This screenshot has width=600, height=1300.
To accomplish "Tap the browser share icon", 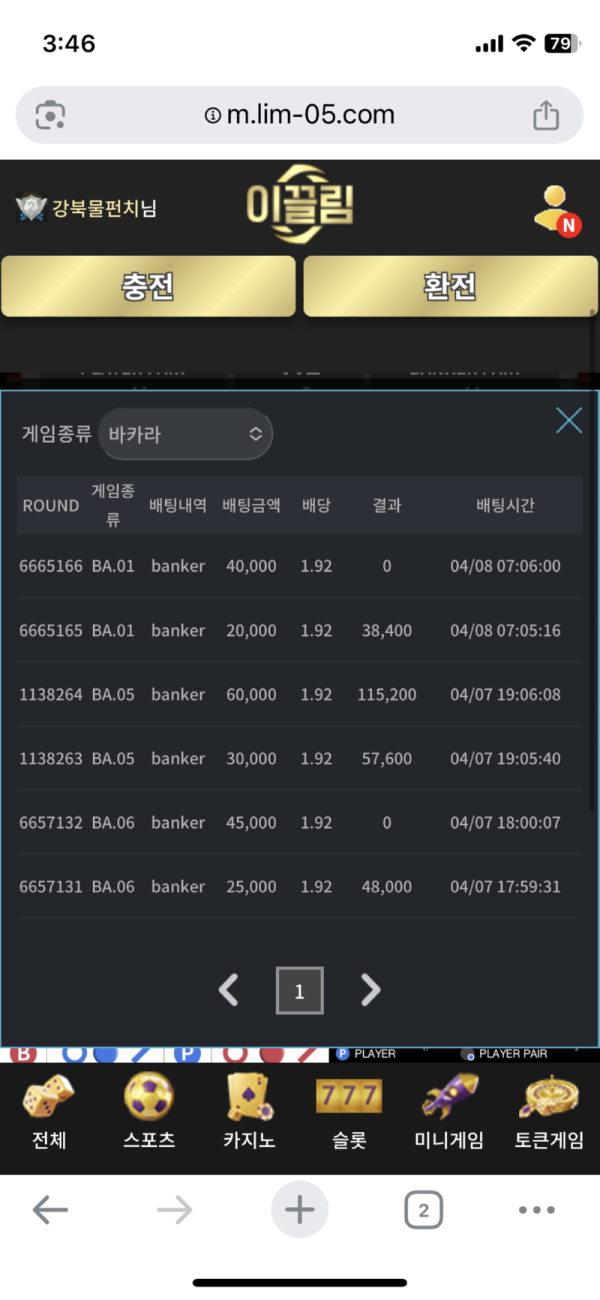I will tap(546, 115).
